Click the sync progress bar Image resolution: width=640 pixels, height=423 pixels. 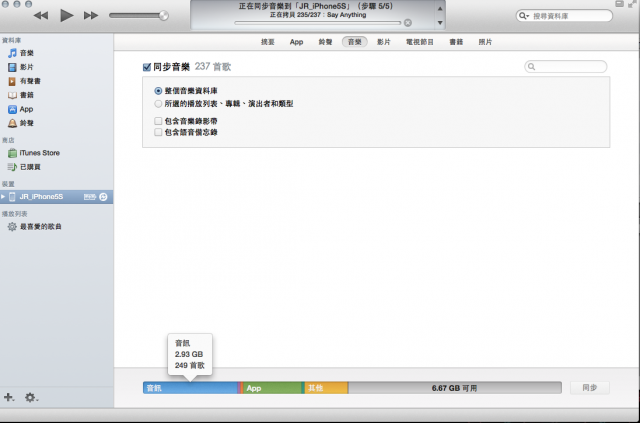tap(318, 23)
